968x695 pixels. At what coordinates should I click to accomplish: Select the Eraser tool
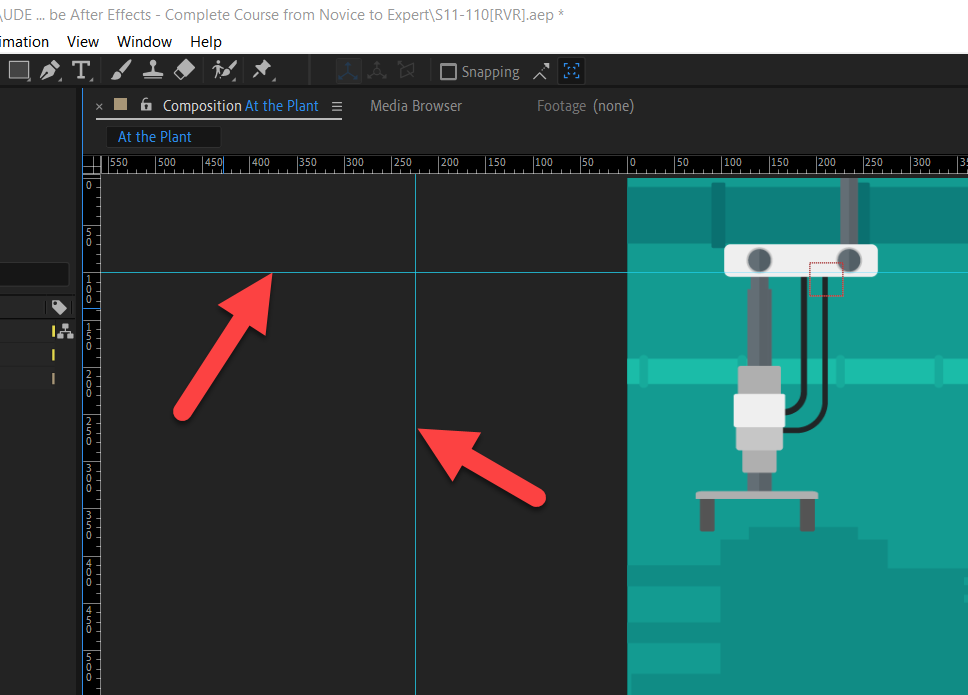186,70
